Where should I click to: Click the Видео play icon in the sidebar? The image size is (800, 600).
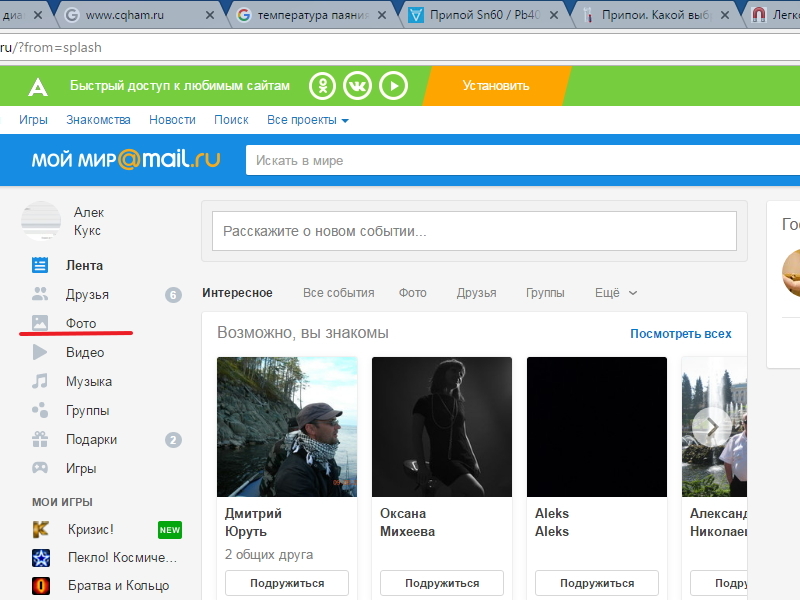pos(40,352)
